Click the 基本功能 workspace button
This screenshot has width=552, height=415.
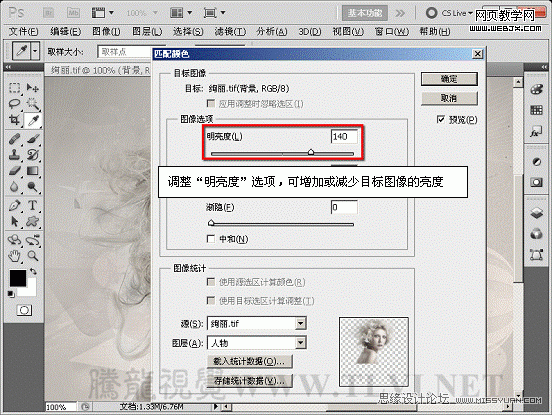pyautogui.click(x=365, y=13)
